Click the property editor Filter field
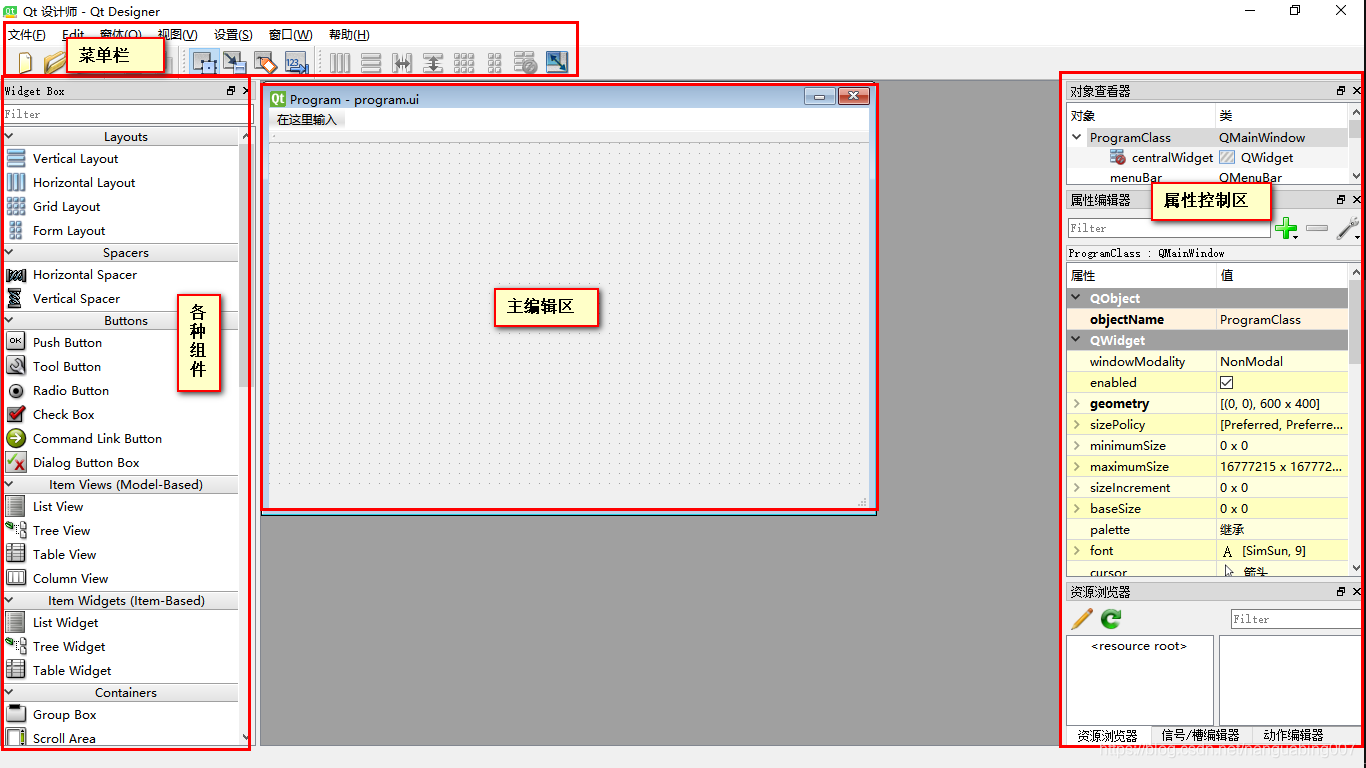This screenshot has width=1366, height=768. (1169, 228)
